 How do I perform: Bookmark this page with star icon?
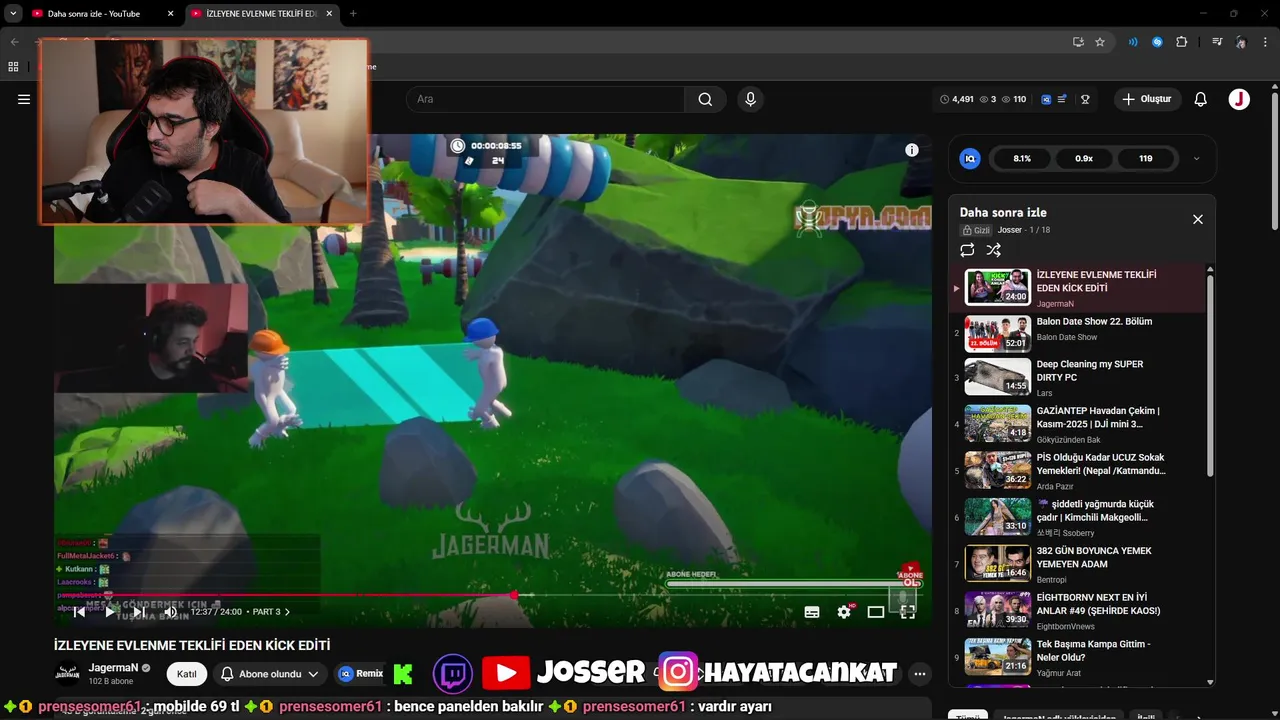1100,42
